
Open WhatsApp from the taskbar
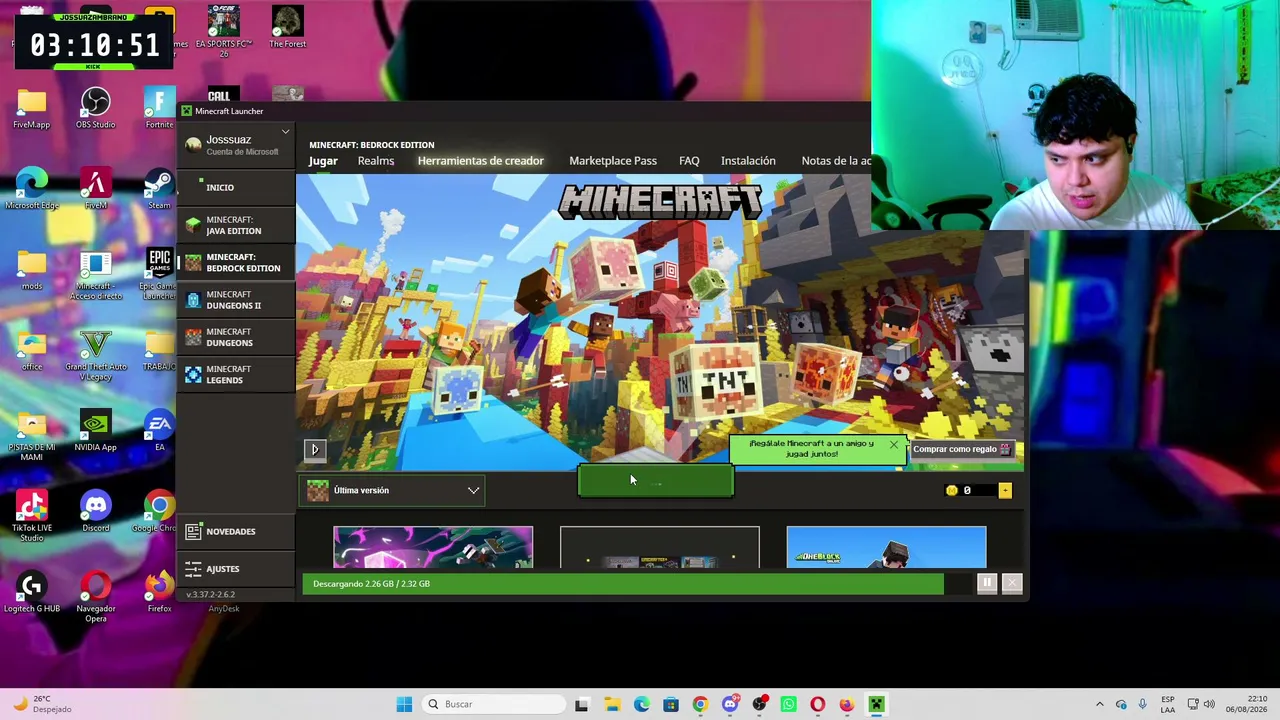tap(788, 704)
